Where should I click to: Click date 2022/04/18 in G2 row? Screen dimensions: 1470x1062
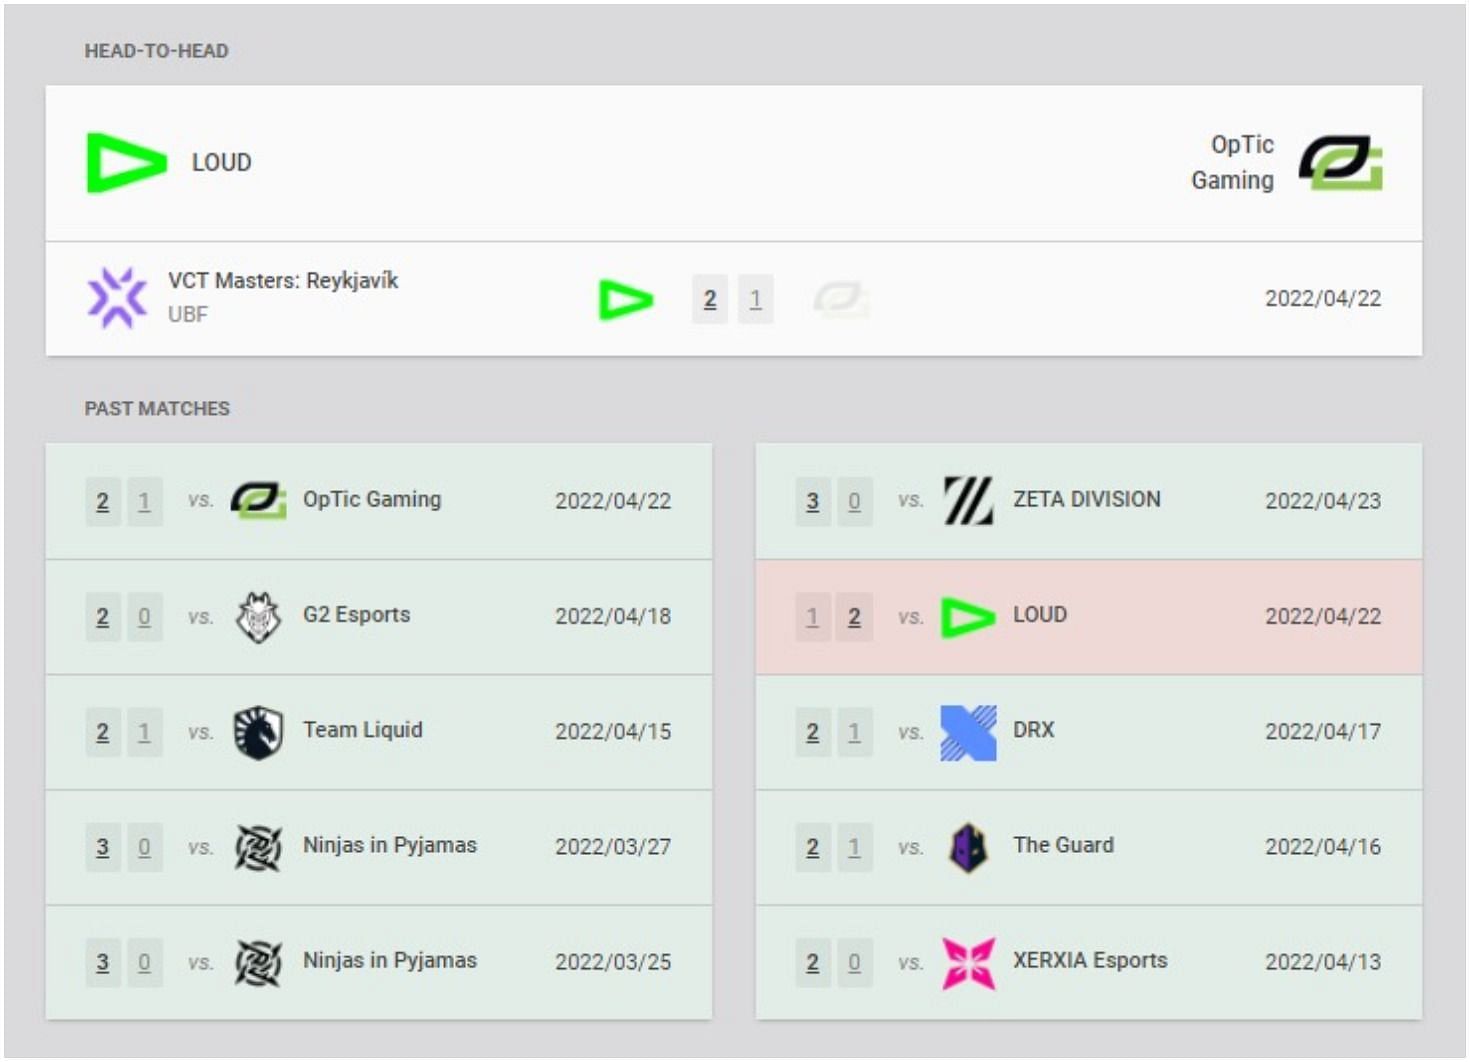[x=613, y=616]
